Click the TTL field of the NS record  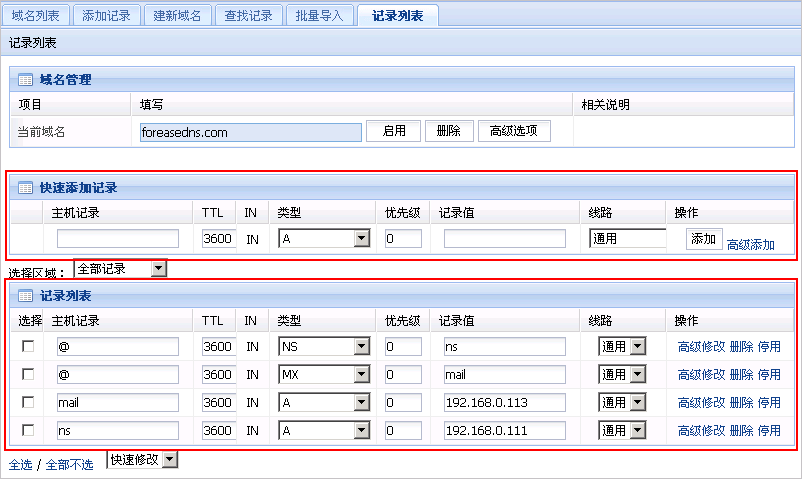pos(219,346)
